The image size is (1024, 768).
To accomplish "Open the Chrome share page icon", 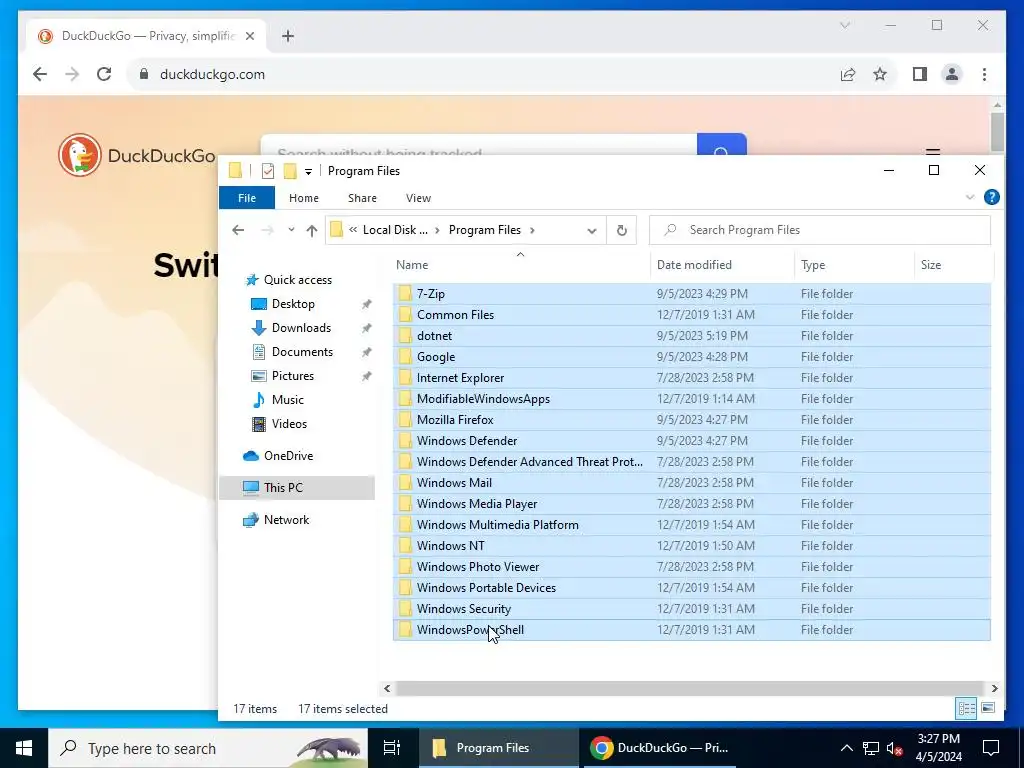I will pyautogui.click(x=848, y=74).
